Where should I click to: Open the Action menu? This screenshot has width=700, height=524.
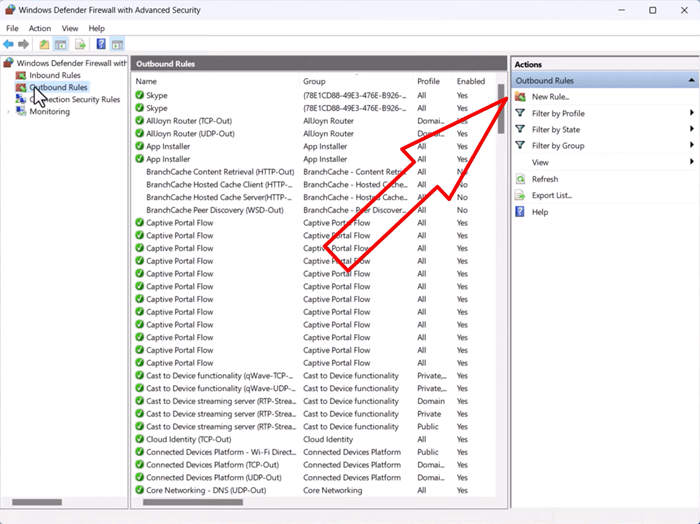40,28
